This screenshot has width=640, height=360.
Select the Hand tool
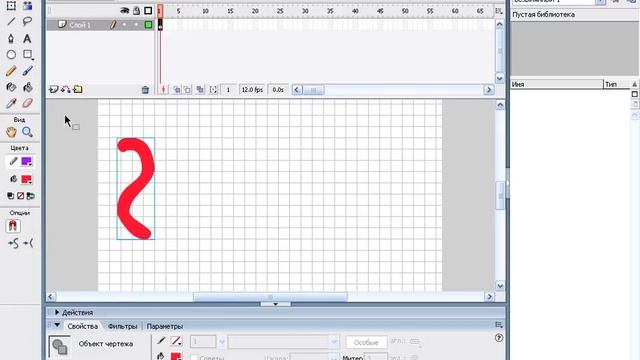[x=11, y=132]
